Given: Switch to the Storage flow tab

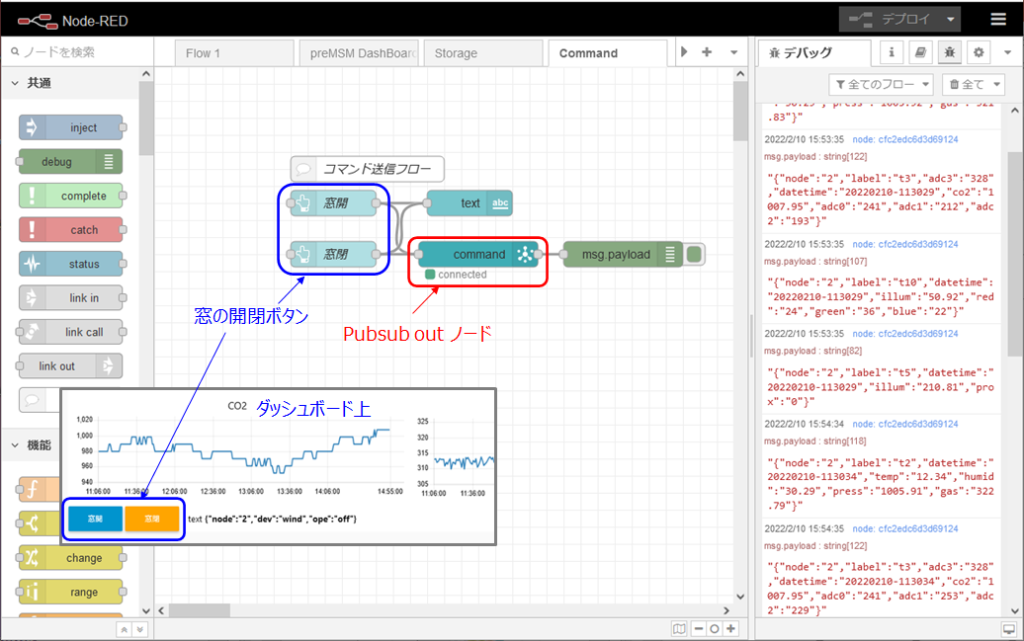Looking at the screenshot, I should (x=456, y=53).
